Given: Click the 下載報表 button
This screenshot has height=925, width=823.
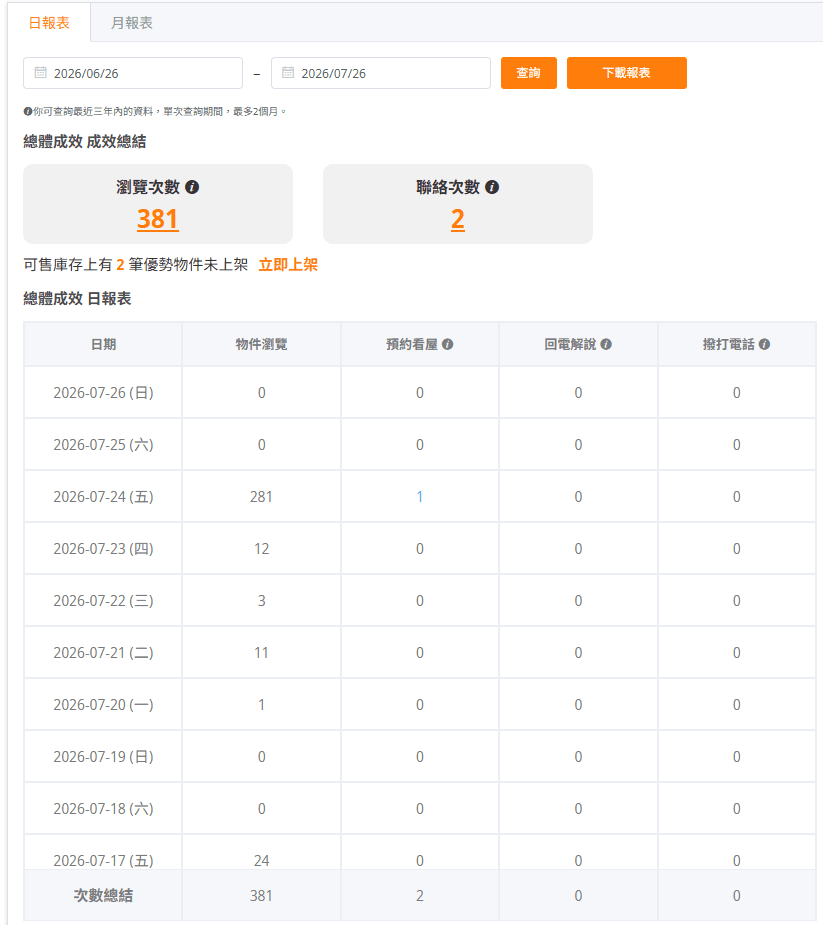Looking at the screenshot, I should click(x=627, y=73).
